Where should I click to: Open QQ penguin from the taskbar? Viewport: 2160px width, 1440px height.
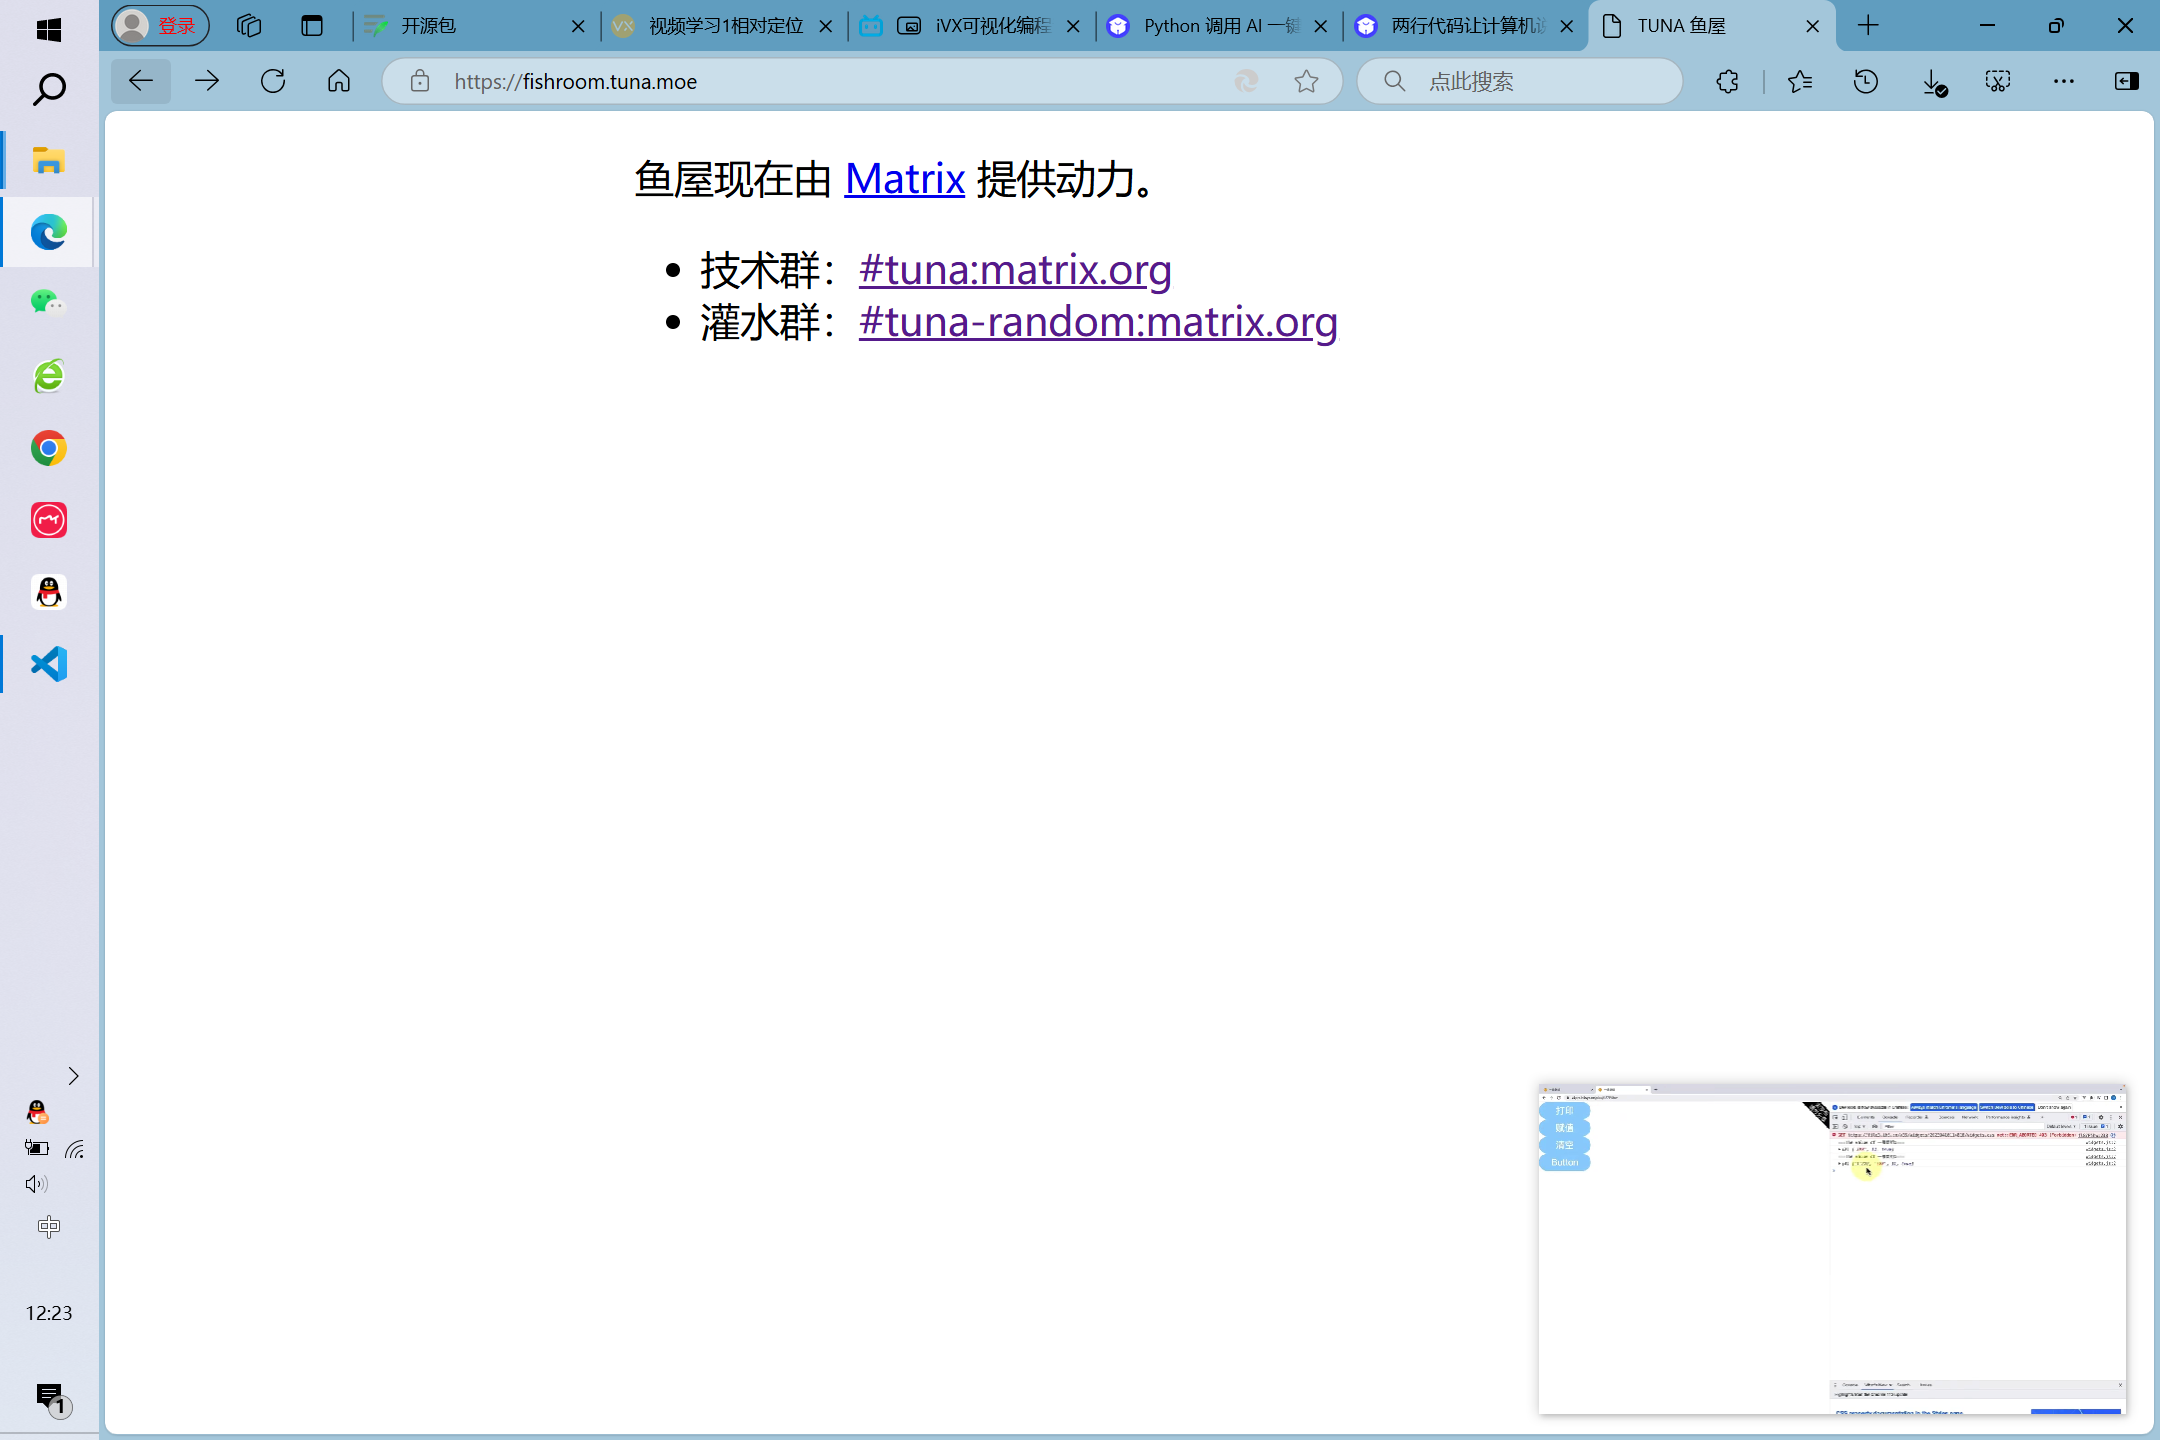click(x=48, y=592)
